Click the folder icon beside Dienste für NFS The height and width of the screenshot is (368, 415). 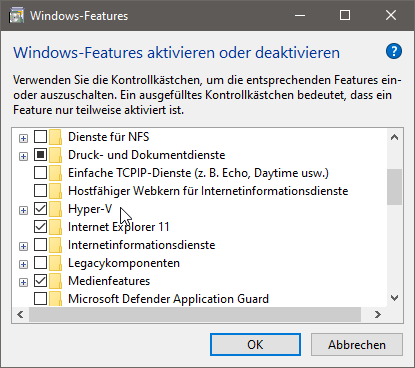coord(55,137)
